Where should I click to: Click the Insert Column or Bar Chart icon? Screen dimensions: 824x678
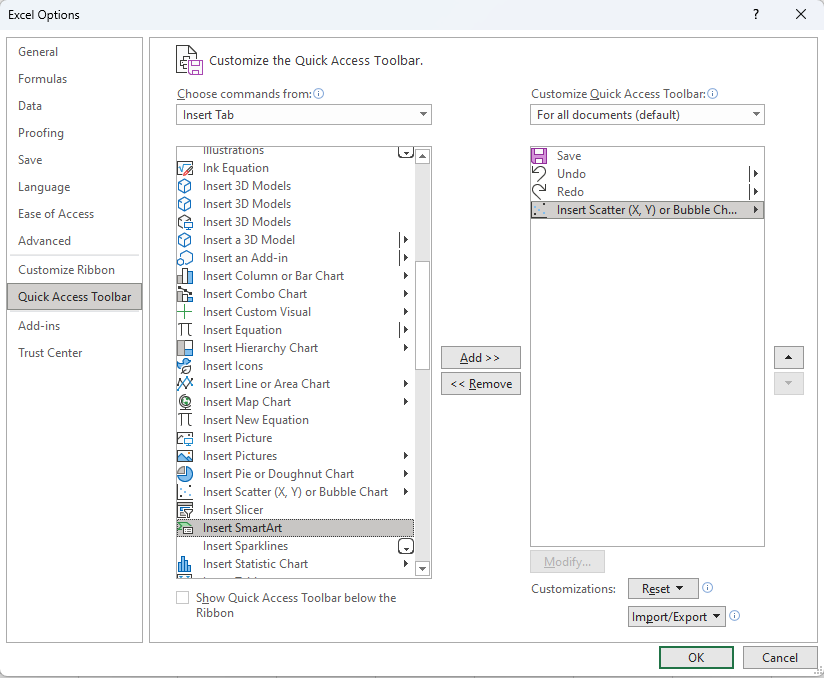click(185, 276)
